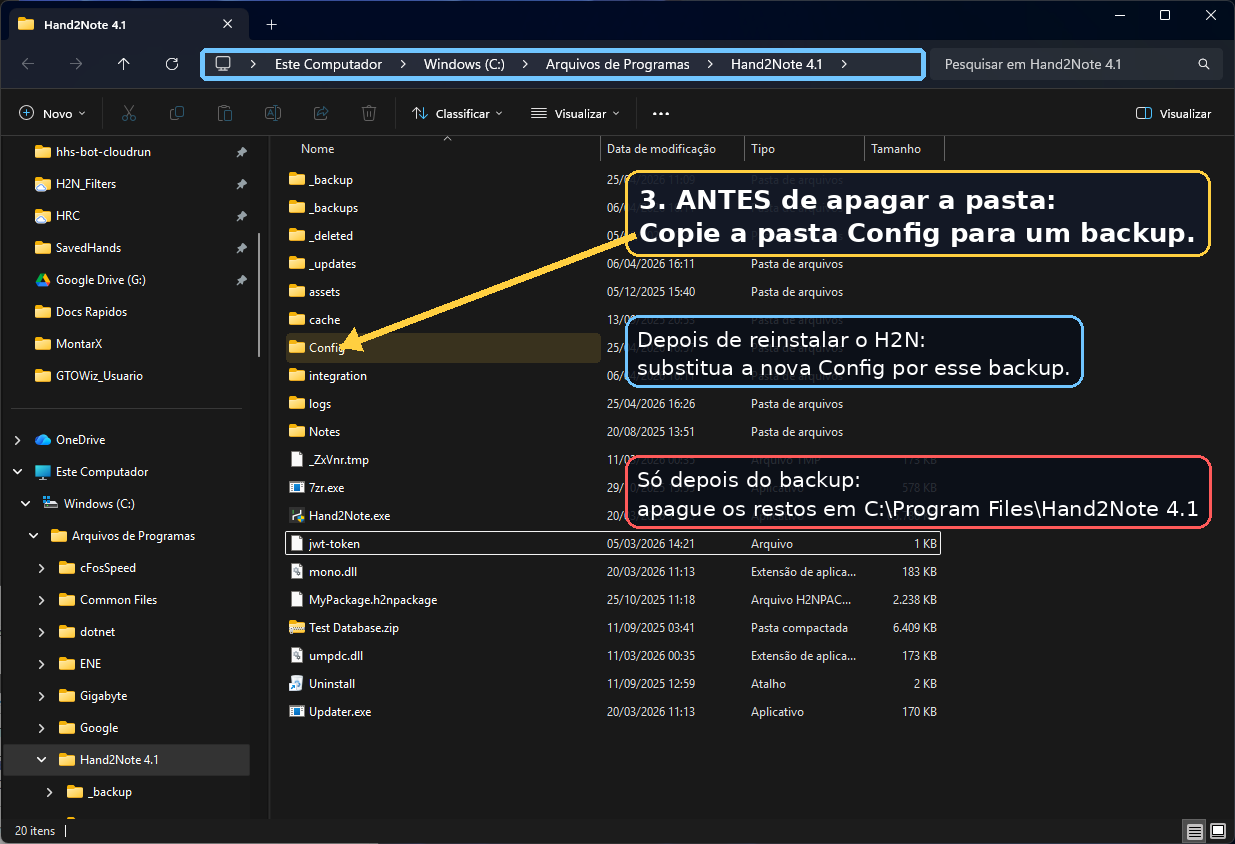Collapse Hand2Note 4.1 tree node
Viewport: 1235px width, 844px height.
(41, 760)
